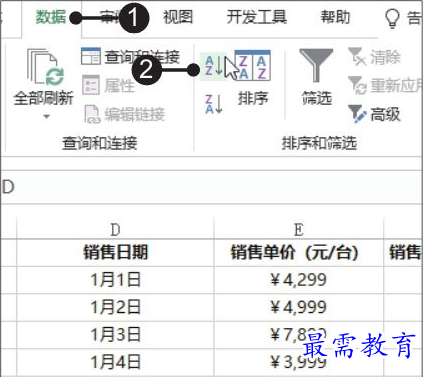The height and width of the screenshot is (377, 424).
Task: Click the formula bar showing D
Action: pyautogui.click(x=212, y=187)
